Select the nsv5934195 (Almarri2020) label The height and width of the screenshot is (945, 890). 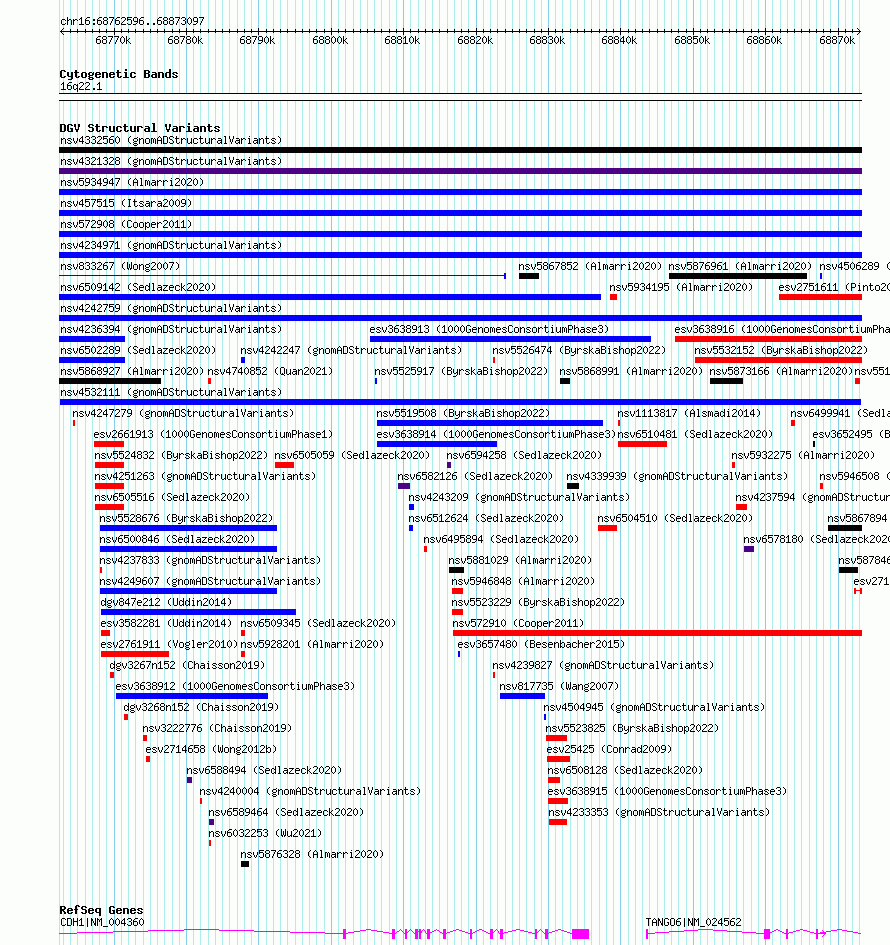click(681, 287)
